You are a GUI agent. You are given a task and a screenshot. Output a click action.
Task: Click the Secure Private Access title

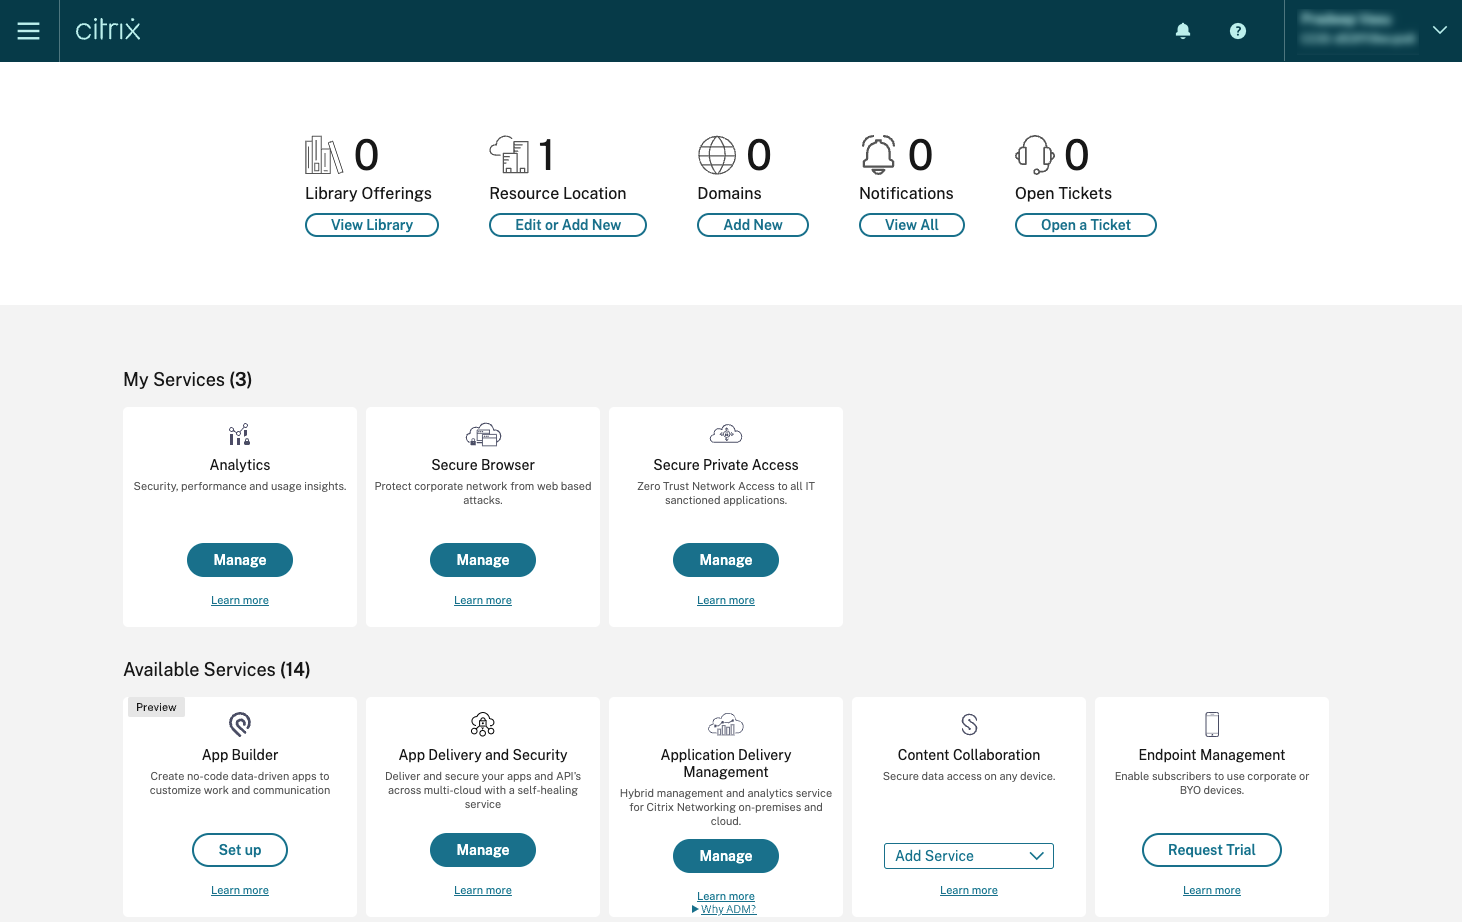(x=726, y=465)
